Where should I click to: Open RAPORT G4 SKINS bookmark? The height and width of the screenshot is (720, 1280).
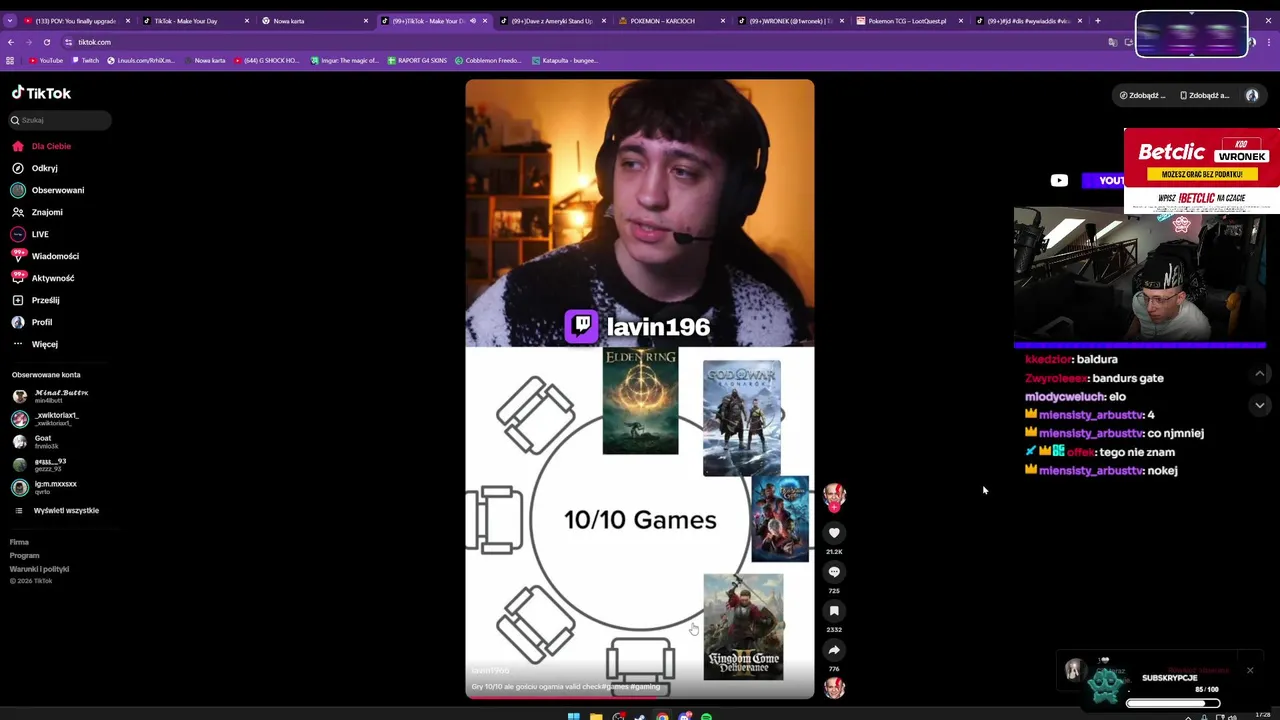pyautogui.click(x=416, y=60)
